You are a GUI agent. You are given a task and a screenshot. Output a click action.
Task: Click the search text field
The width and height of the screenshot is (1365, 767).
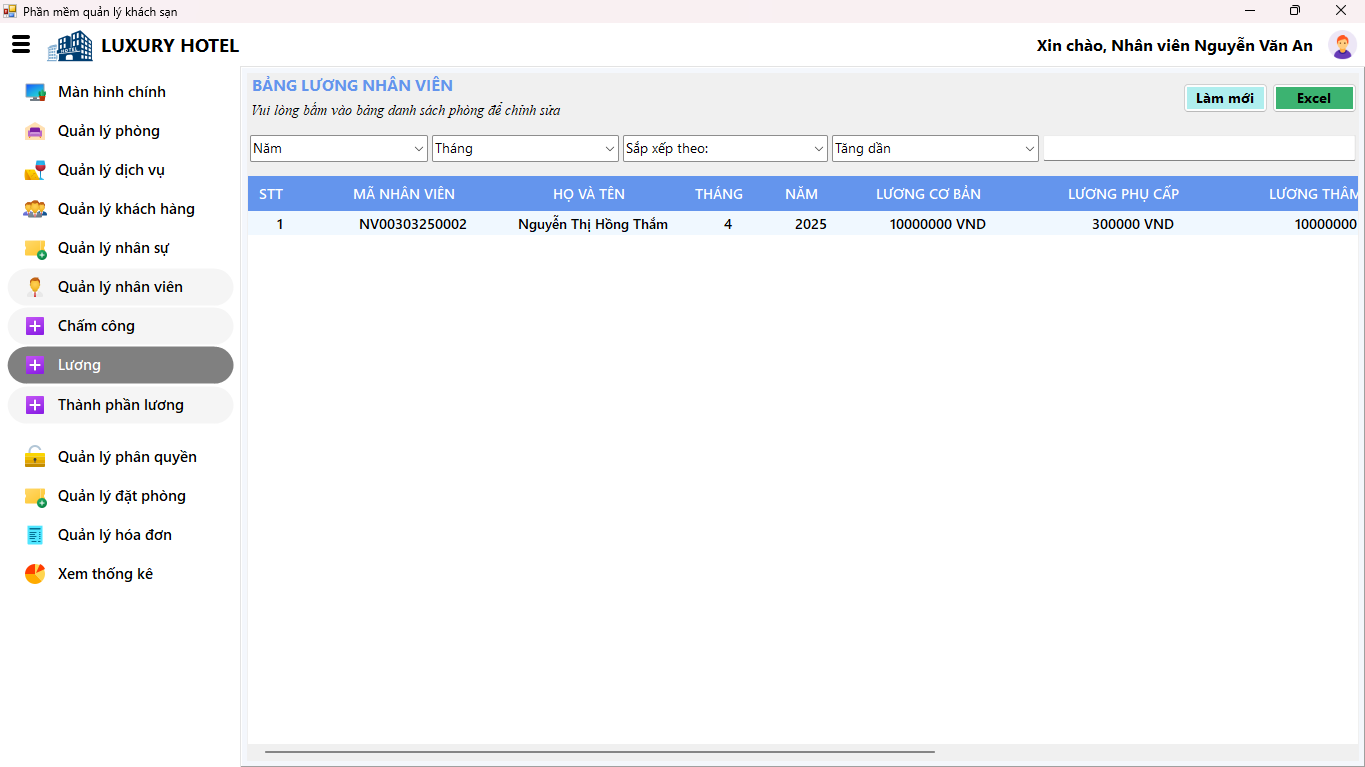[1199, 148]
